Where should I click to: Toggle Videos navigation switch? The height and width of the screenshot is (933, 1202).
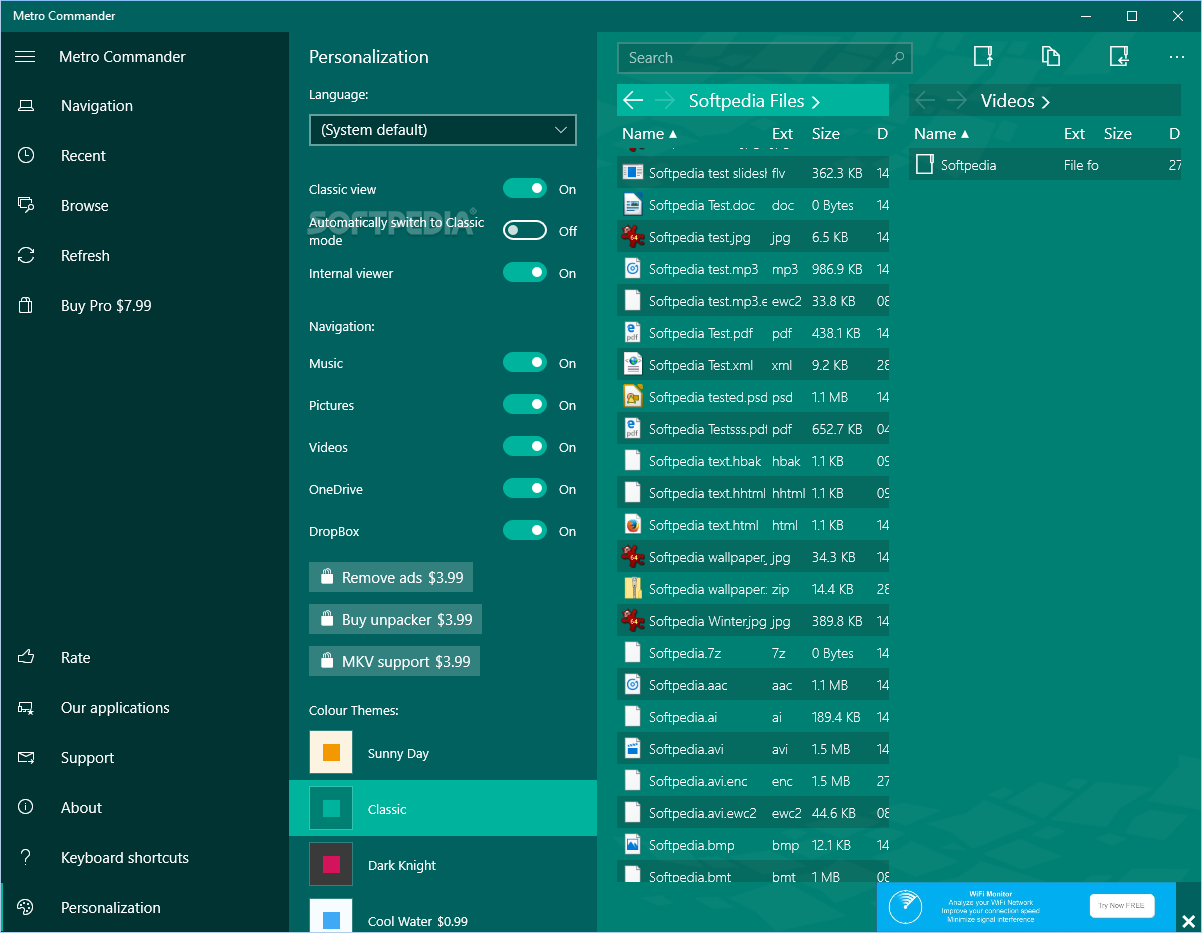tap(525, 447)
